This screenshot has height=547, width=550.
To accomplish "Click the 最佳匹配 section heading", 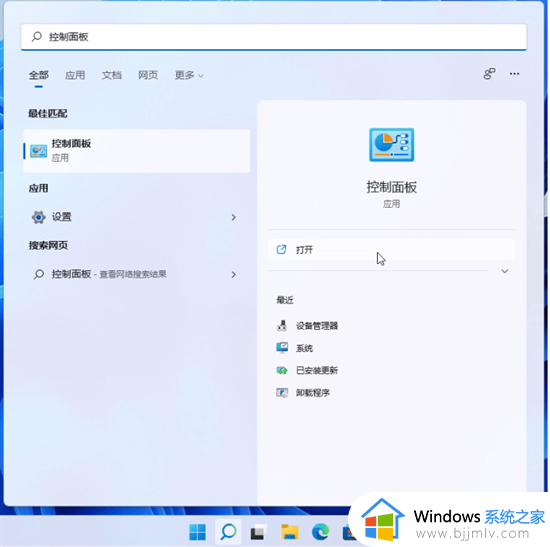I will pyautogui.click(x=48, y=113).
